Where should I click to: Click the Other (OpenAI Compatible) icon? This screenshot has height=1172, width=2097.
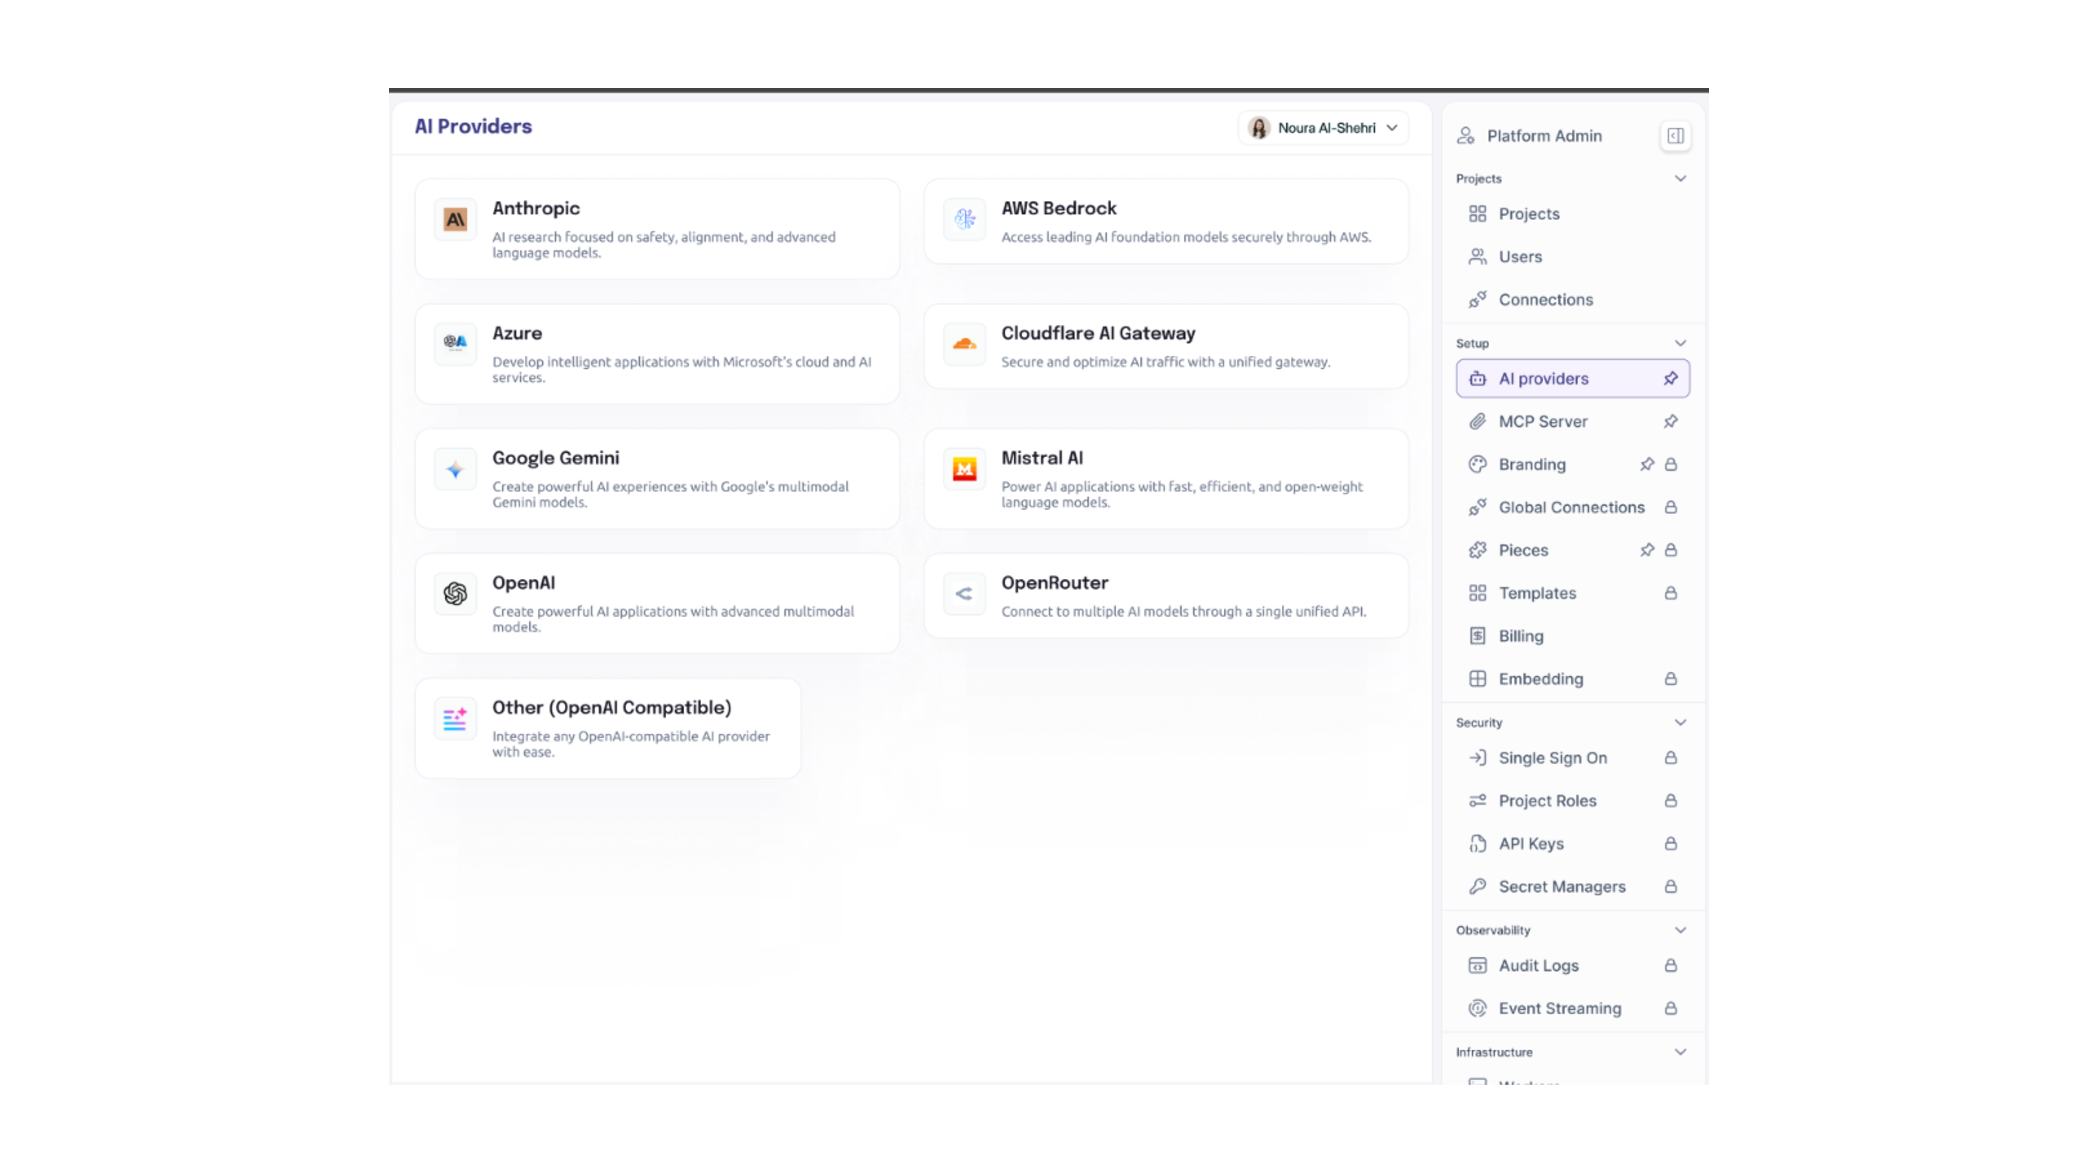[455, 719]
